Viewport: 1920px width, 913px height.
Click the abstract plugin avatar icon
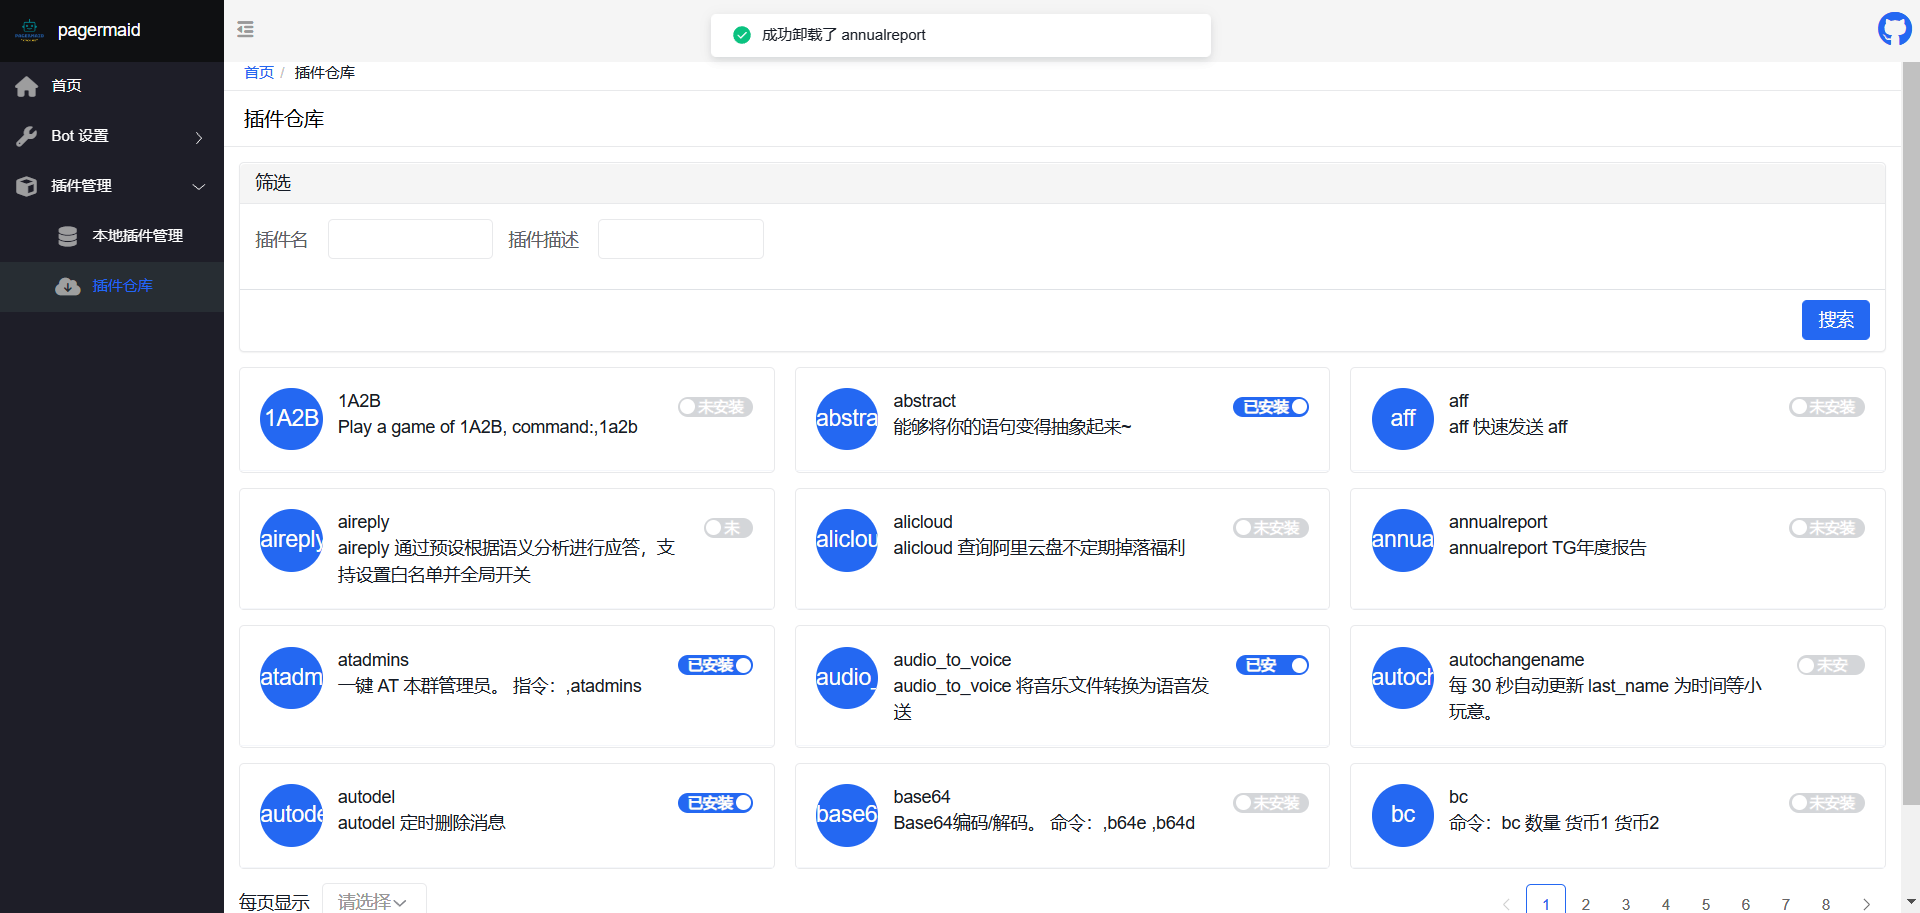pos(846,419)
